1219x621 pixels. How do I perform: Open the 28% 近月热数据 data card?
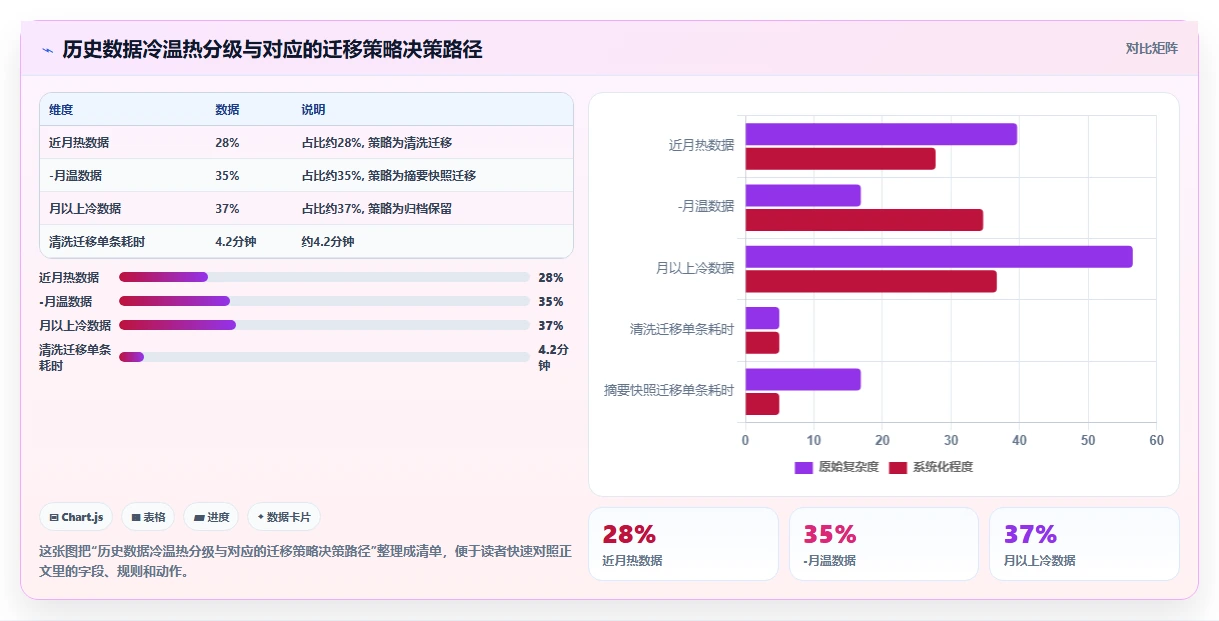pyautogui.click(x=683, y=544)
